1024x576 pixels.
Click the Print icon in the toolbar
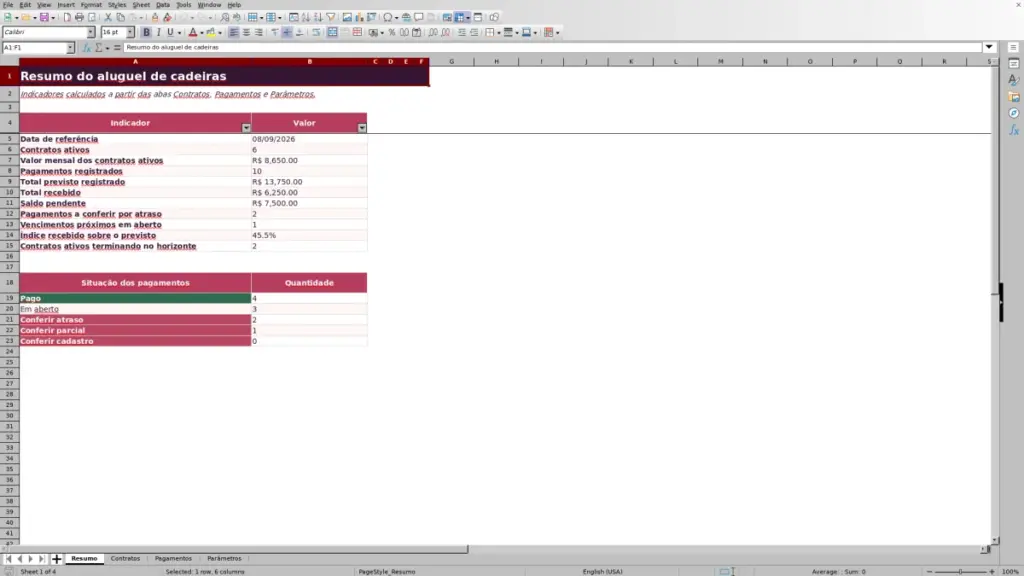79,17
